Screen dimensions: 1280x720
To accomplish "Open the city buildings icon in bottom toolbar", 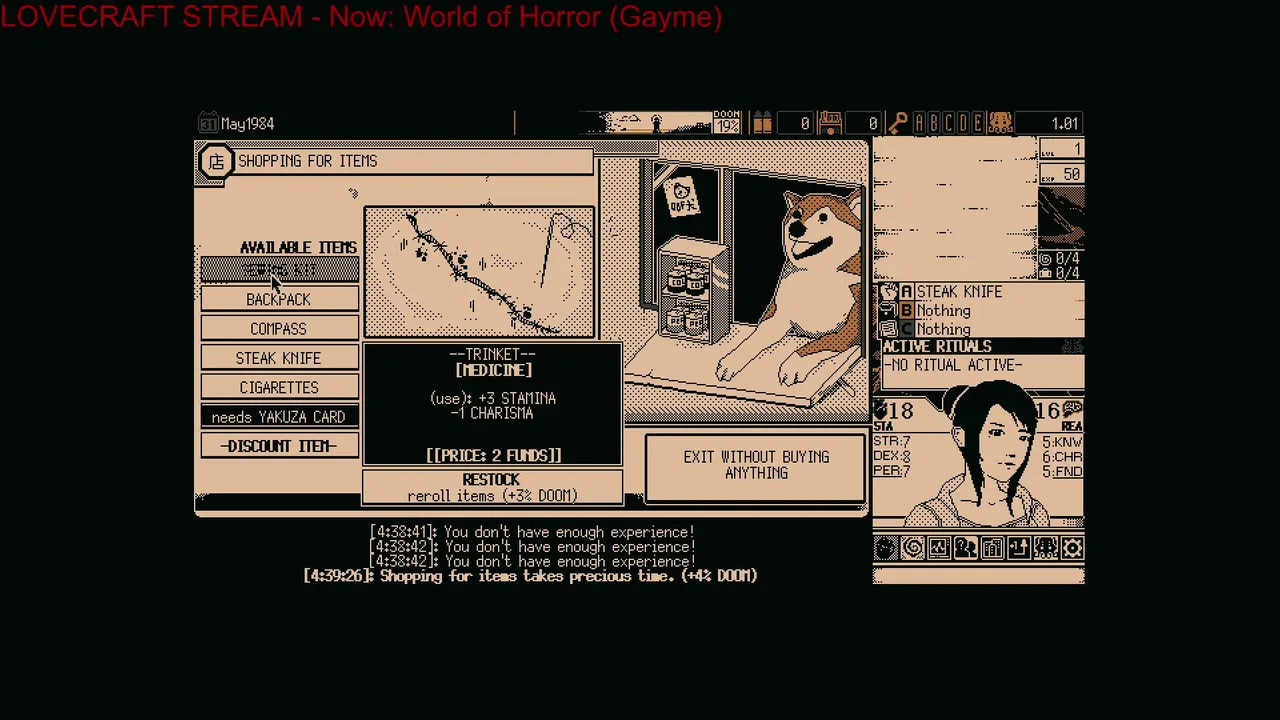I will click(x=992, y=548).
